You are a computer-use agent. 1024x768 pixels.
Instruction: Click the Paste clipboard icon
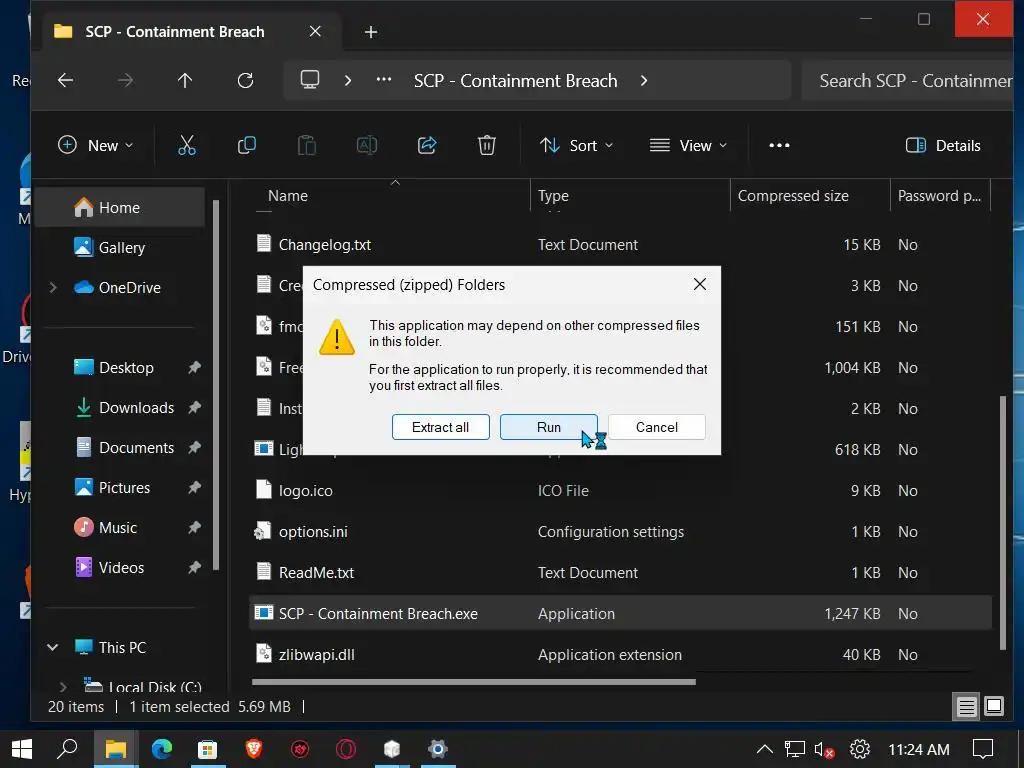[x=307, y=145]
